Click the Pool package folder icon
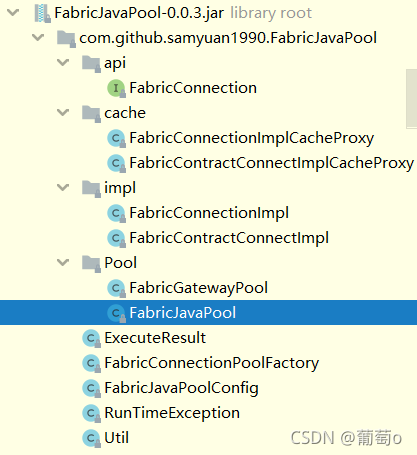 coord(91,263)
